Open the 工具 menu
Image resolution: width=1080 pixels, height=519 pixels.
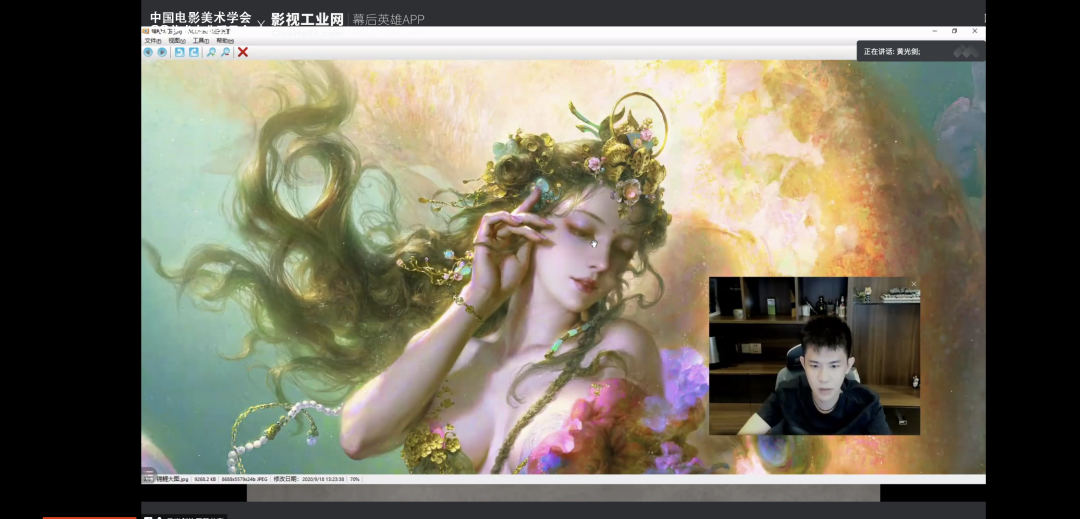[x=201, y=41]
